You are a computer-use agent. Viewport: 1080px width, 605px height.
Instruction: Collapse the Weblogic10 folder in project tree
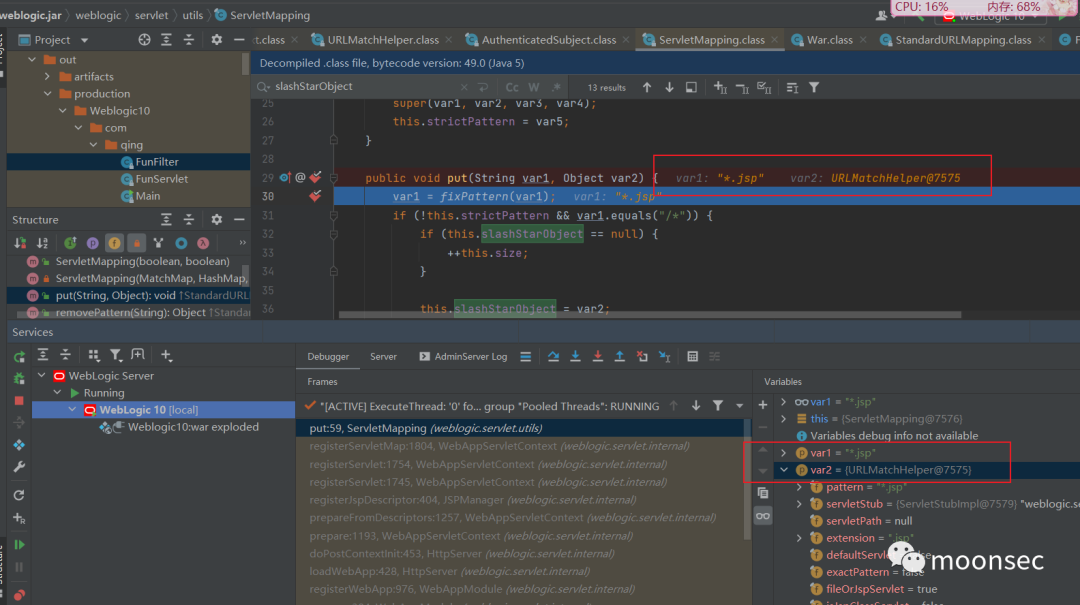(x=63, y=110)
